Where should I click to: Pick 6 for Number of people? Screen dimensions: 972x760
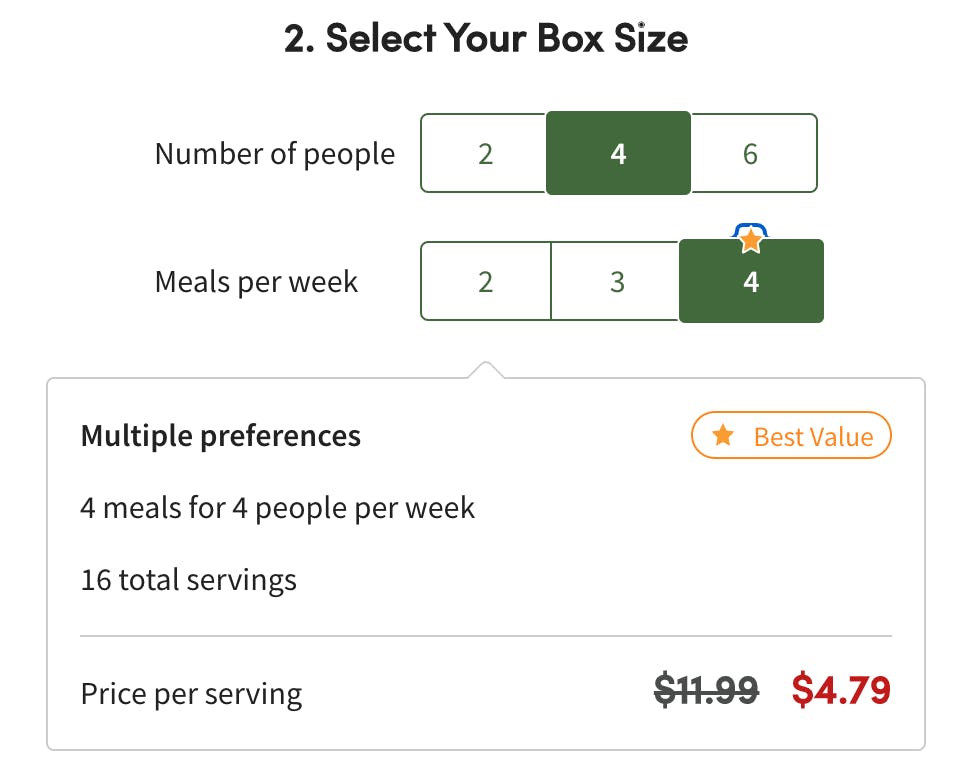753,153
